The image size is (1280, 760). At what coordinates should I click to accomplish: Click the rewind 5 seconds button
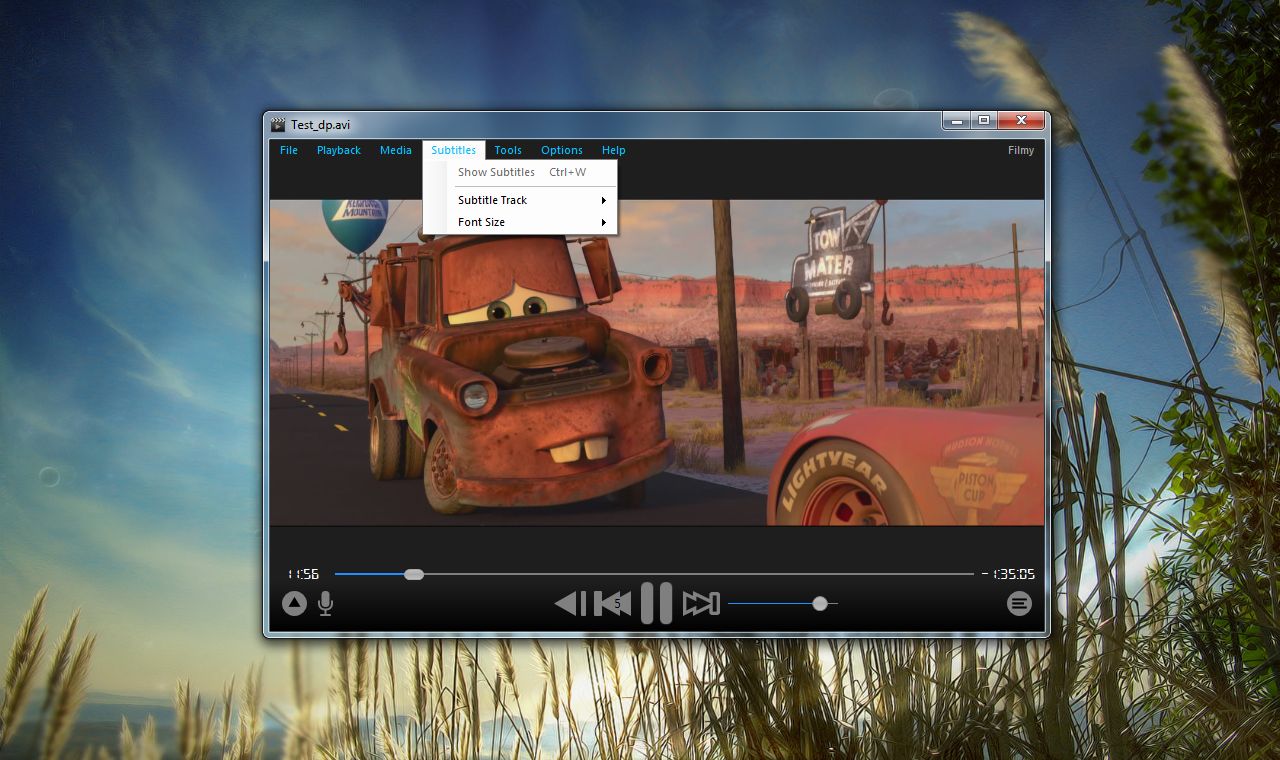pyautogui.click(x=613, y=603)
